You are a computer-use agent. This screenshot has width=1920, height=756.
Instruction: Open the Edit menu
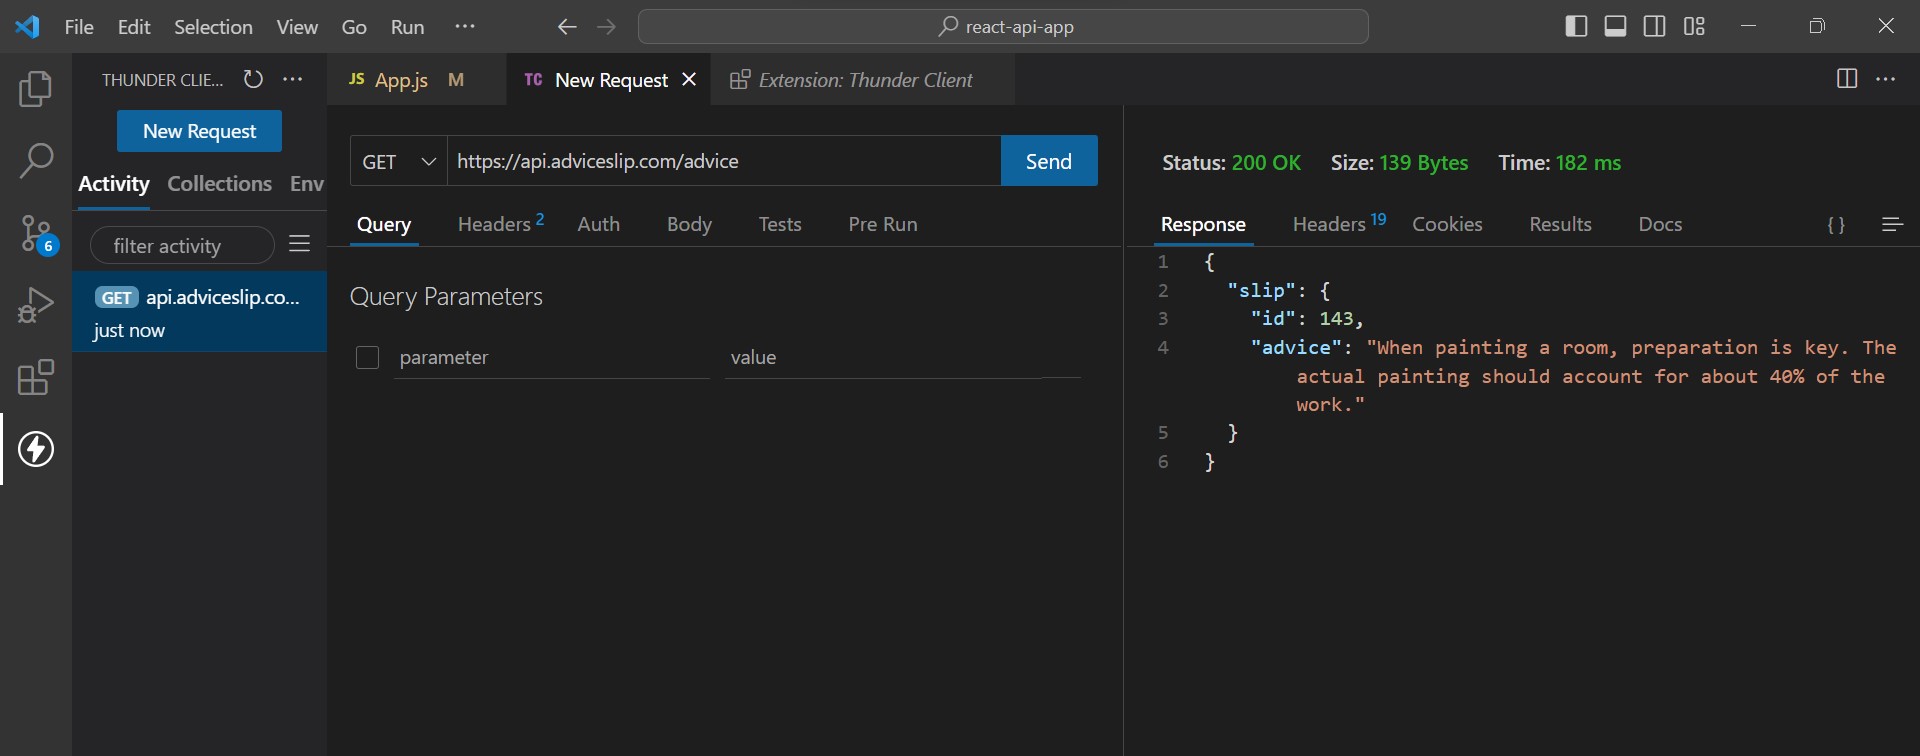(x=134, y=27)
